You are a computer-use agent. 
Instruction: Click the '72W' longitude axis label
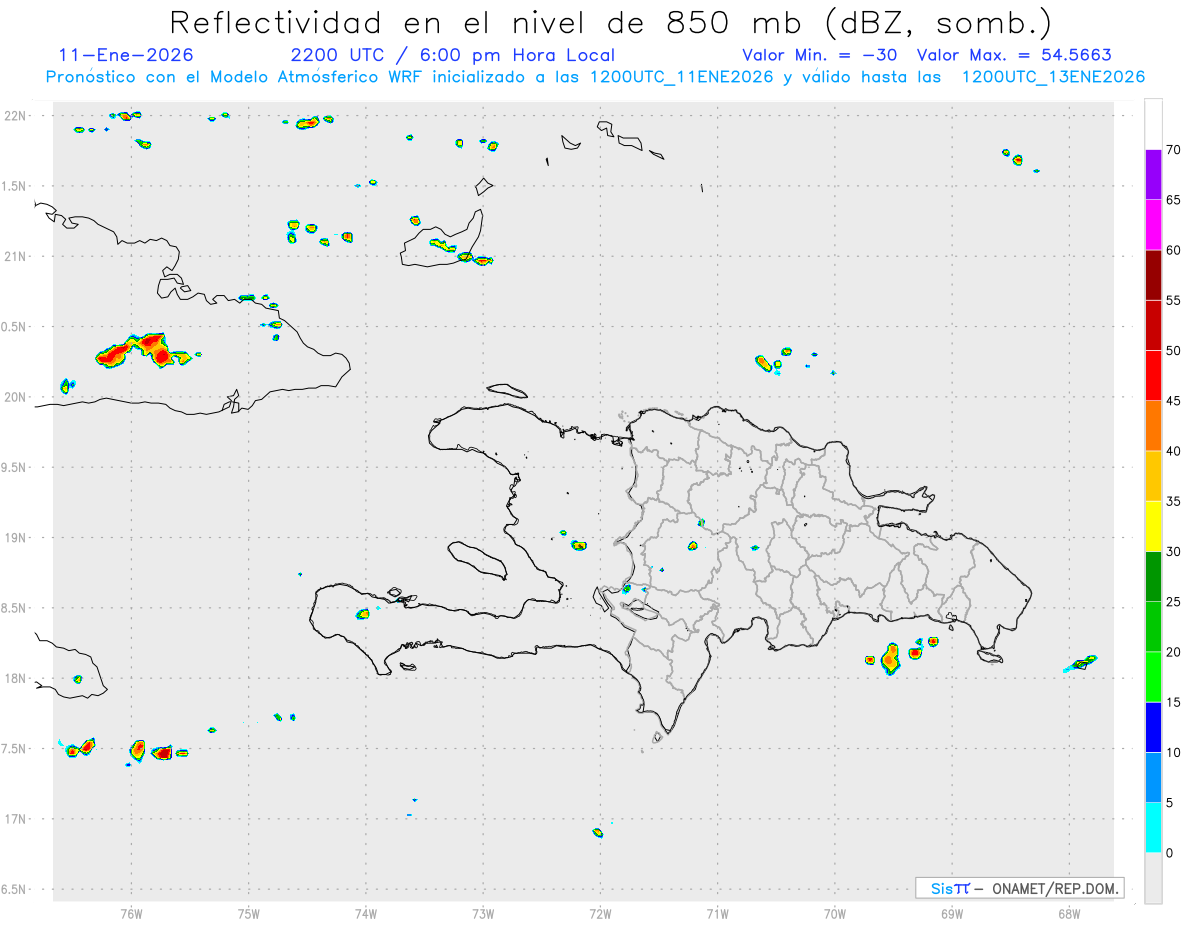point(600,913)
